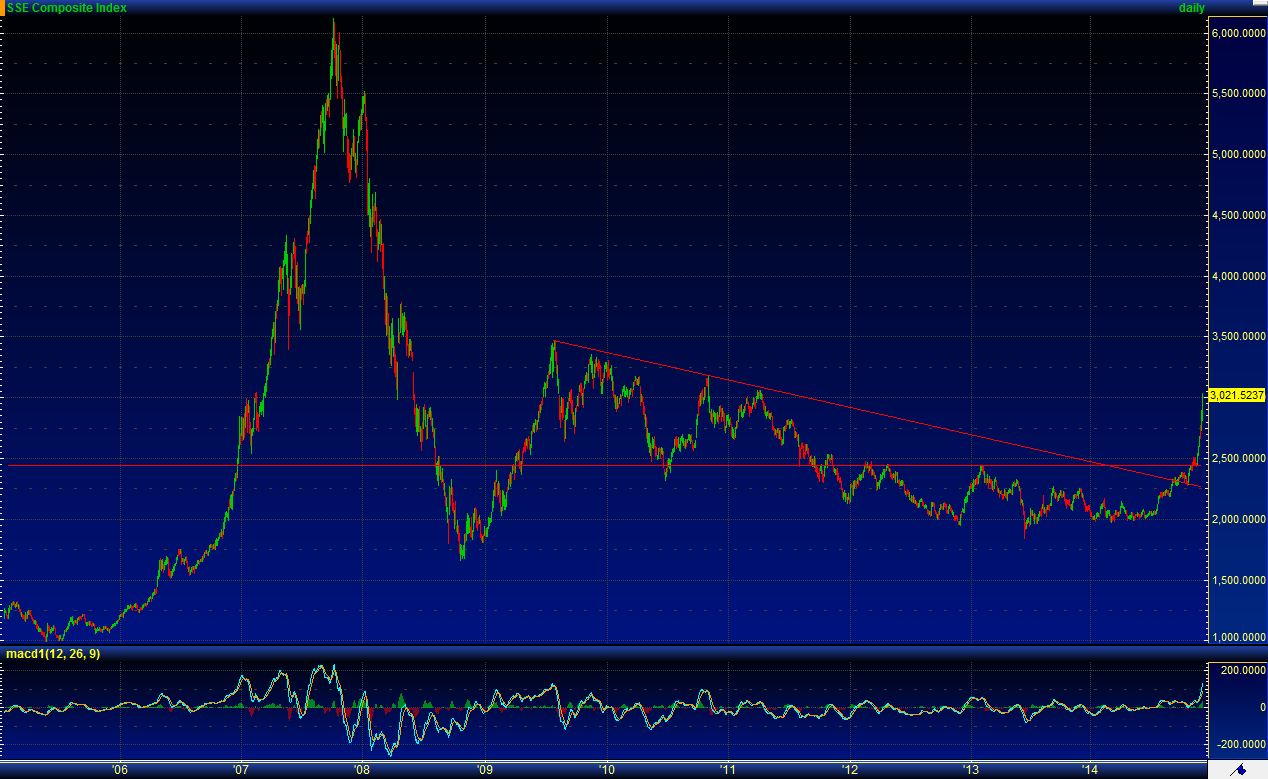Click the orange marker beside the chart title

tap(4, 7)
